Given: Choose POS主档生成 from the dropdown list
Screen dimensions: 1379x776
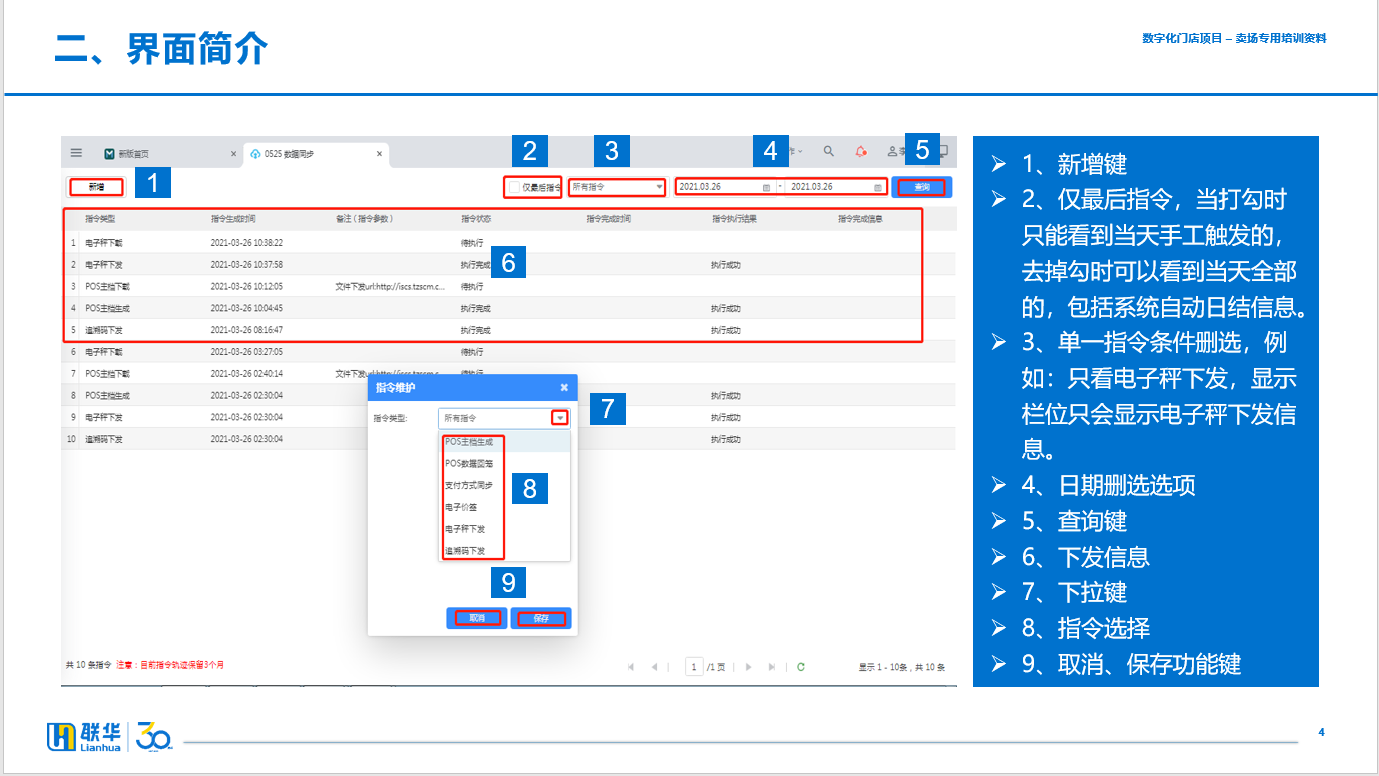Looking at the screenshot, I should pos(505,441).
